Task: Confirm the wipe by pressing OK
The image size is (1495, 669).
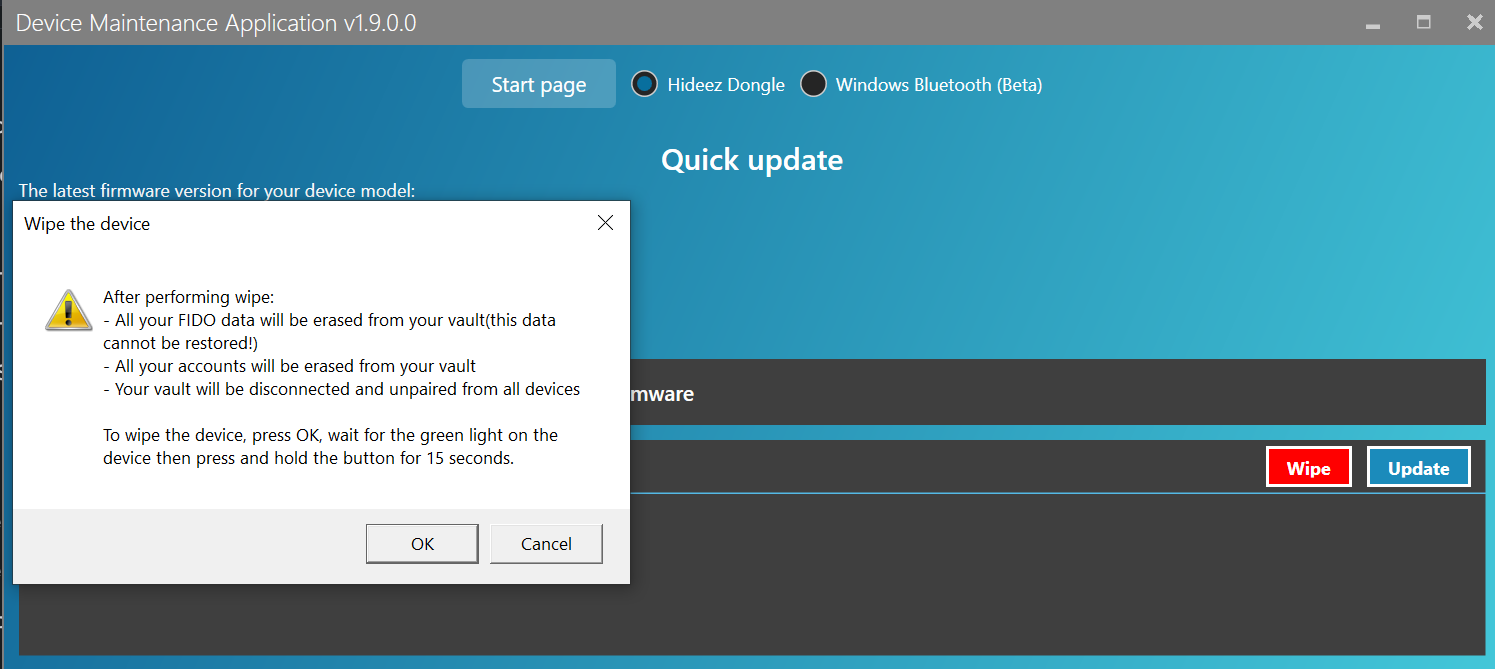Action: point(422,544)
